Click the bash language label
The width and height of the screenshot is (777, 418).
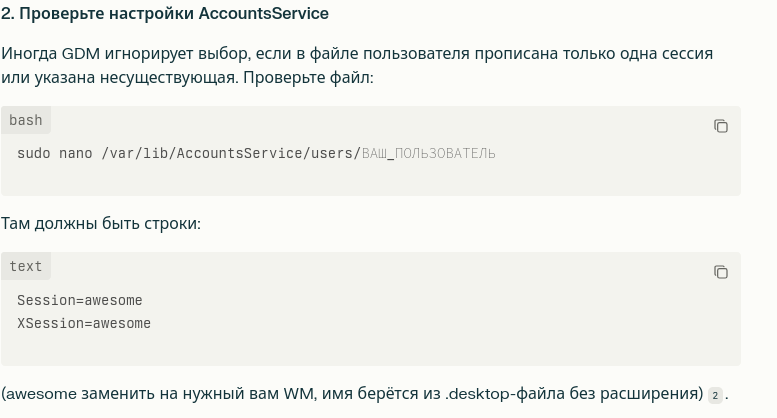26,120
